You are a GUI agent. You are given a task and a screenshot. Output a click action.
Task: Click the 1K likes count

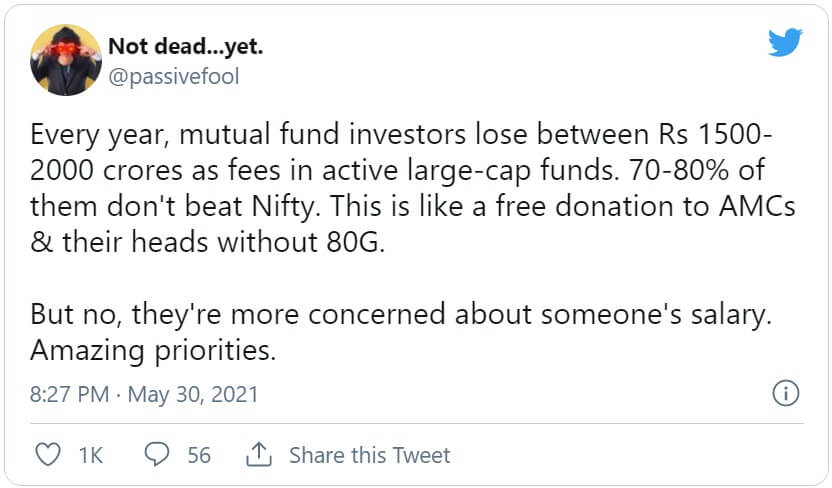click(90, 455)
